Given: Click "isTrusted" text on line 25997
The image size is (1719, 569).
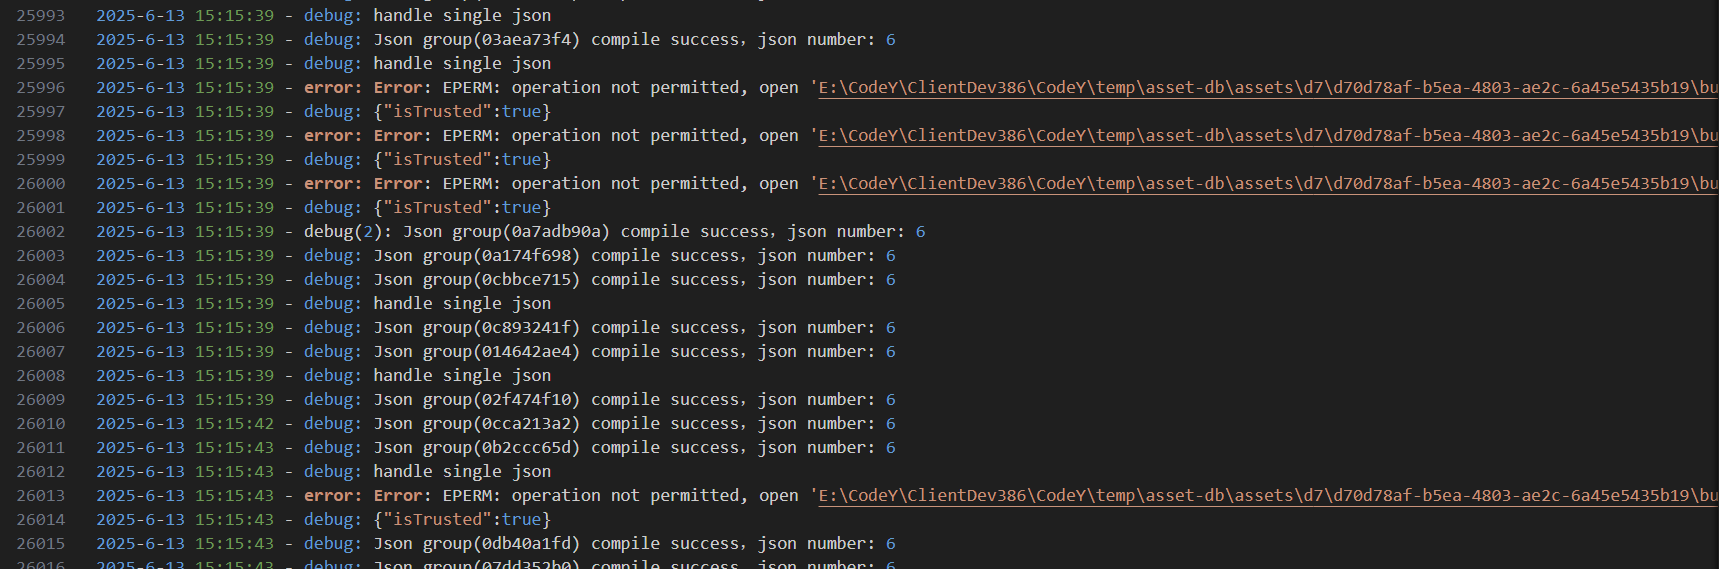Looking at the screenshot, I should pos(437,112).
